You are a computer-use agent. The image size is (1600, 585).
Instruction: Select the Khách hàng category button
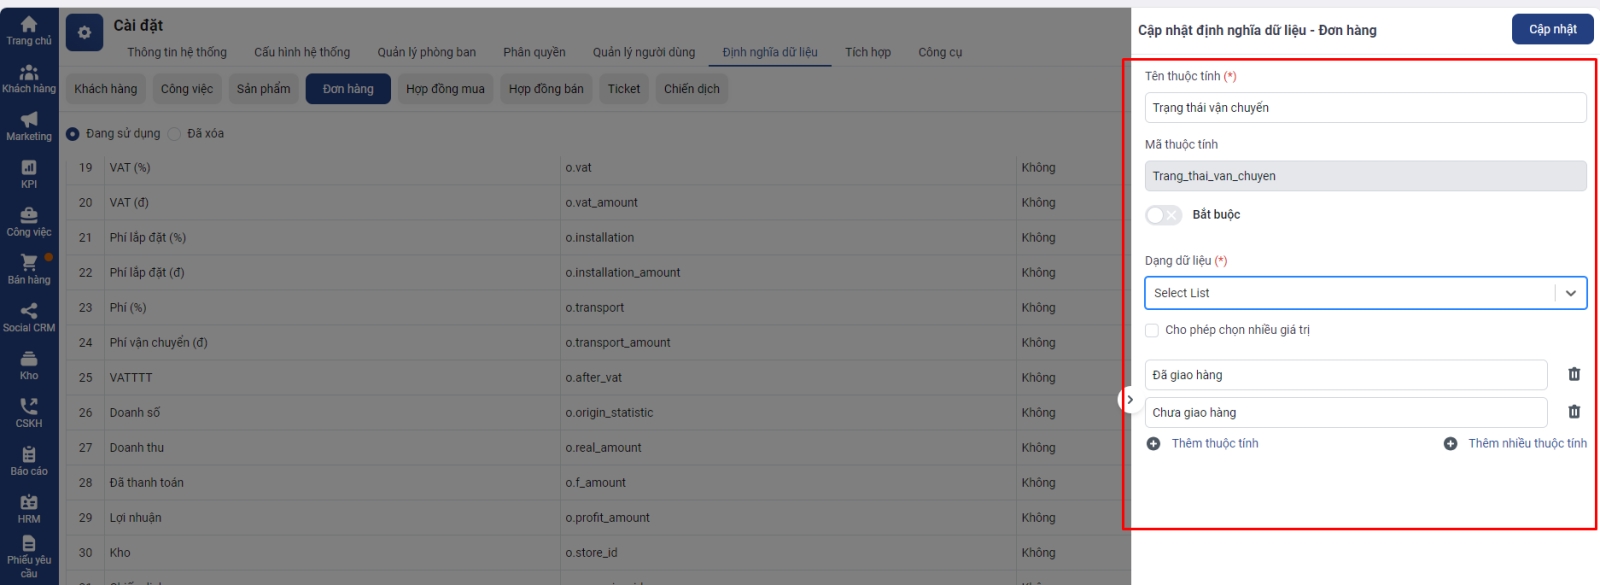point(106,89)
